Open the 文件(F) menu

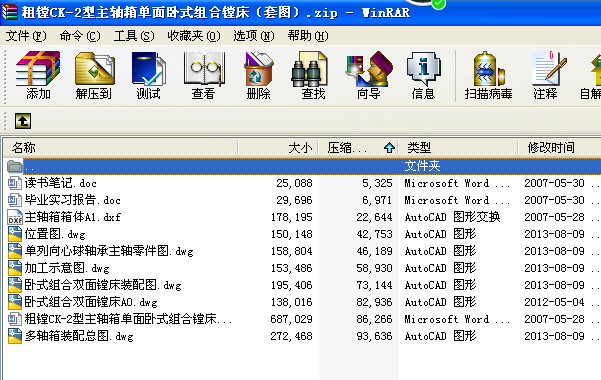point(26,36)
